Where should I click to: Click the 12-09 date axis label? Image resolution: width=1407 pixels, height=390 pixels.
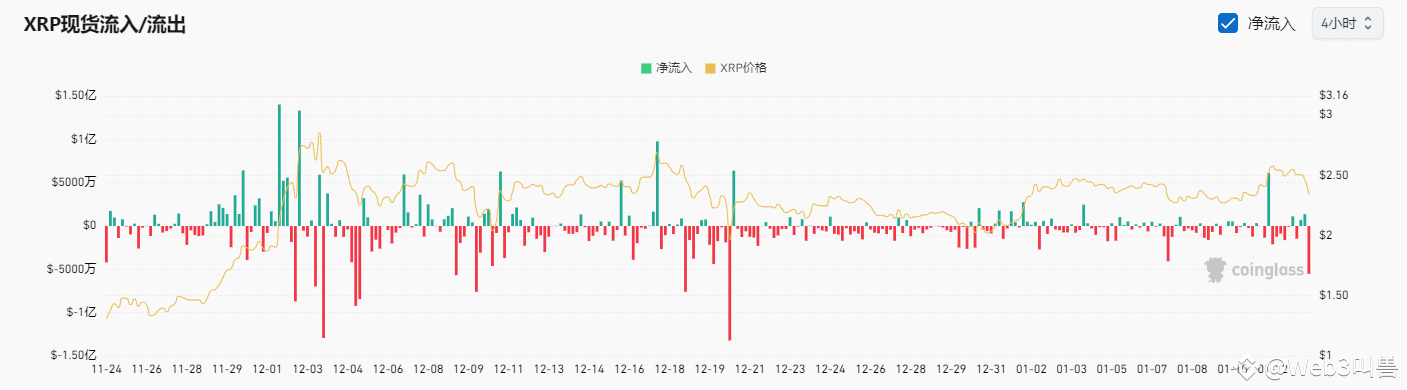pos(469,369)
